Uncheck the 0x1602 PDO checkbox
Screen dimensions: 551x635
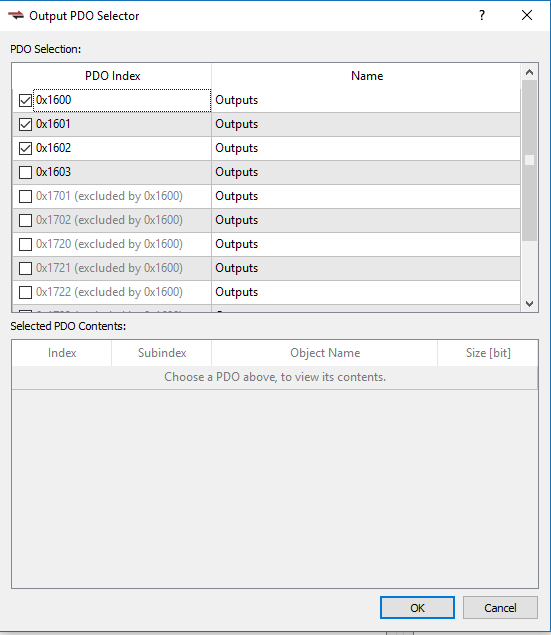click(26, 148)
